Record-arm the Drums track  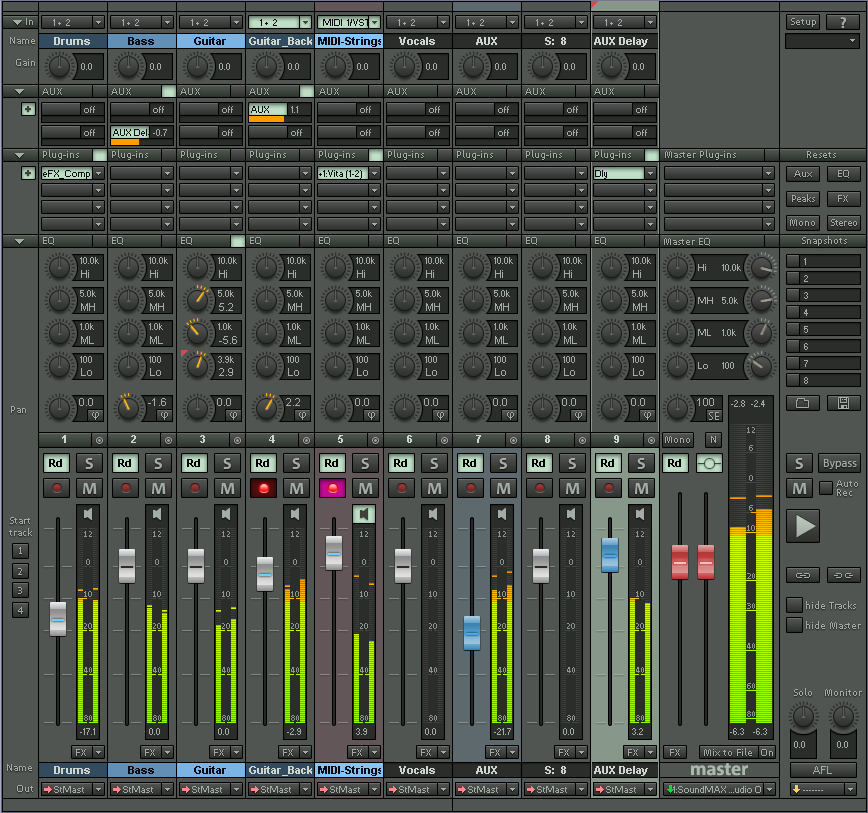click(57, 488)
